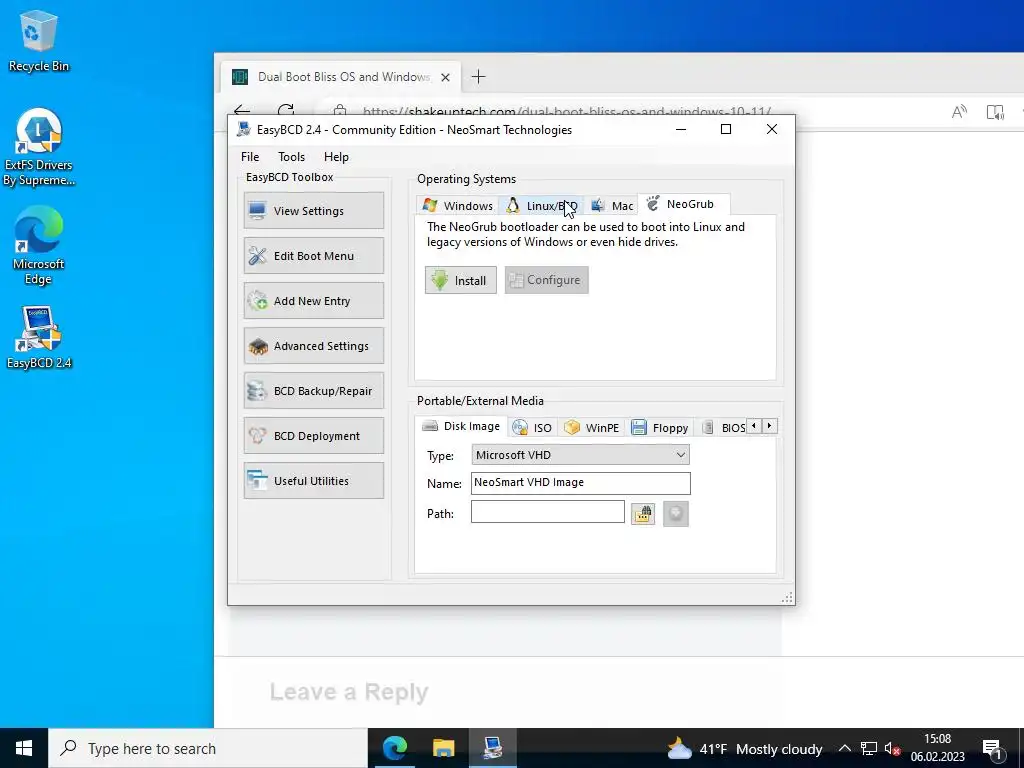Open File Explorer from the taskbar
The width and height of the screenshot is (1024, 768).
(443, 748)
